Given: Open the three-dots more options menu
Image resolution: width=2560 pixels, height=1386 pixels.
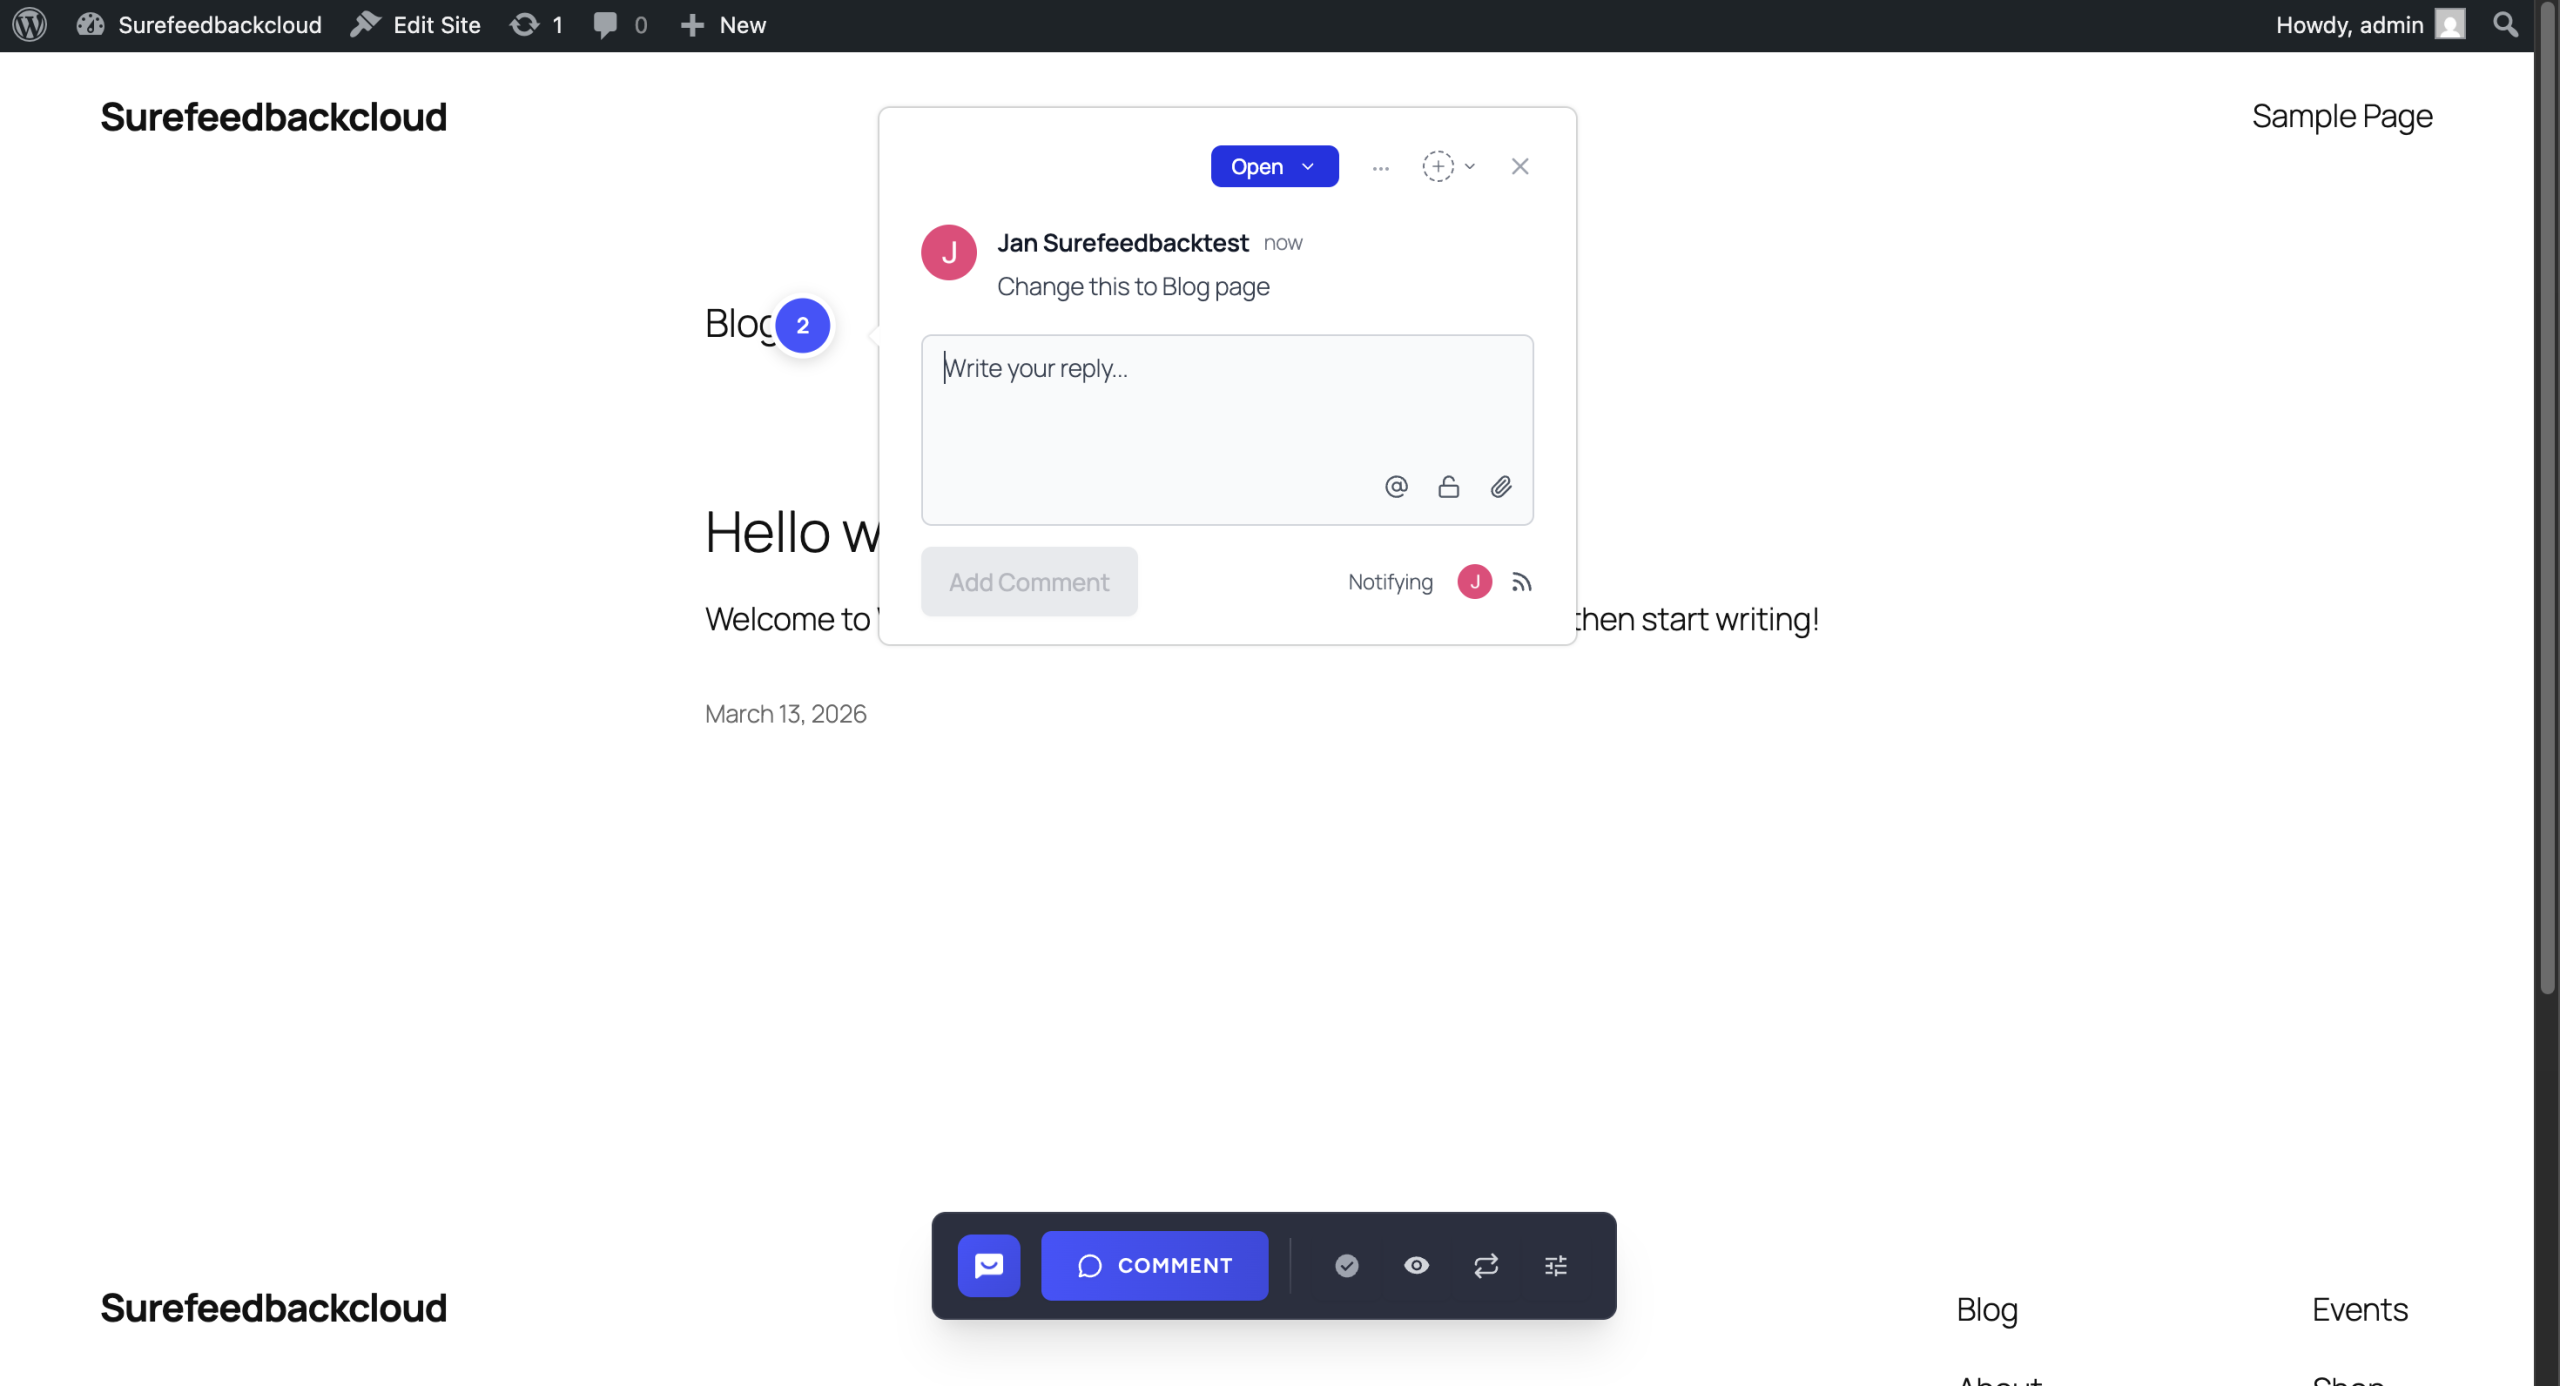Looking at the screenshot, I should click(1380, 167).
